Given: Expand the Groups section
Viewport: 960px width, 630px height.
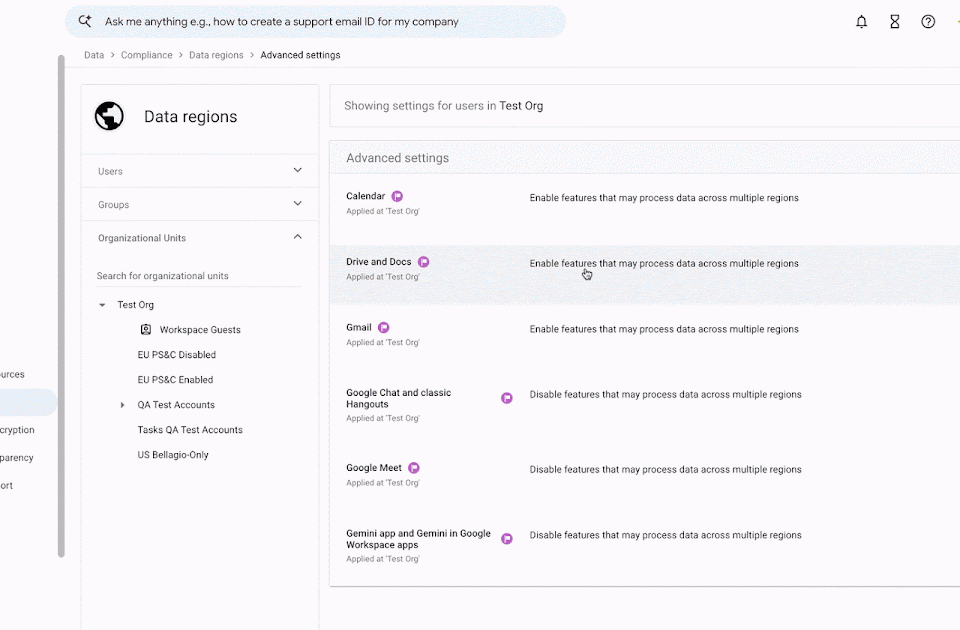Looking at the screenshot, I should [x=200, y=204].
